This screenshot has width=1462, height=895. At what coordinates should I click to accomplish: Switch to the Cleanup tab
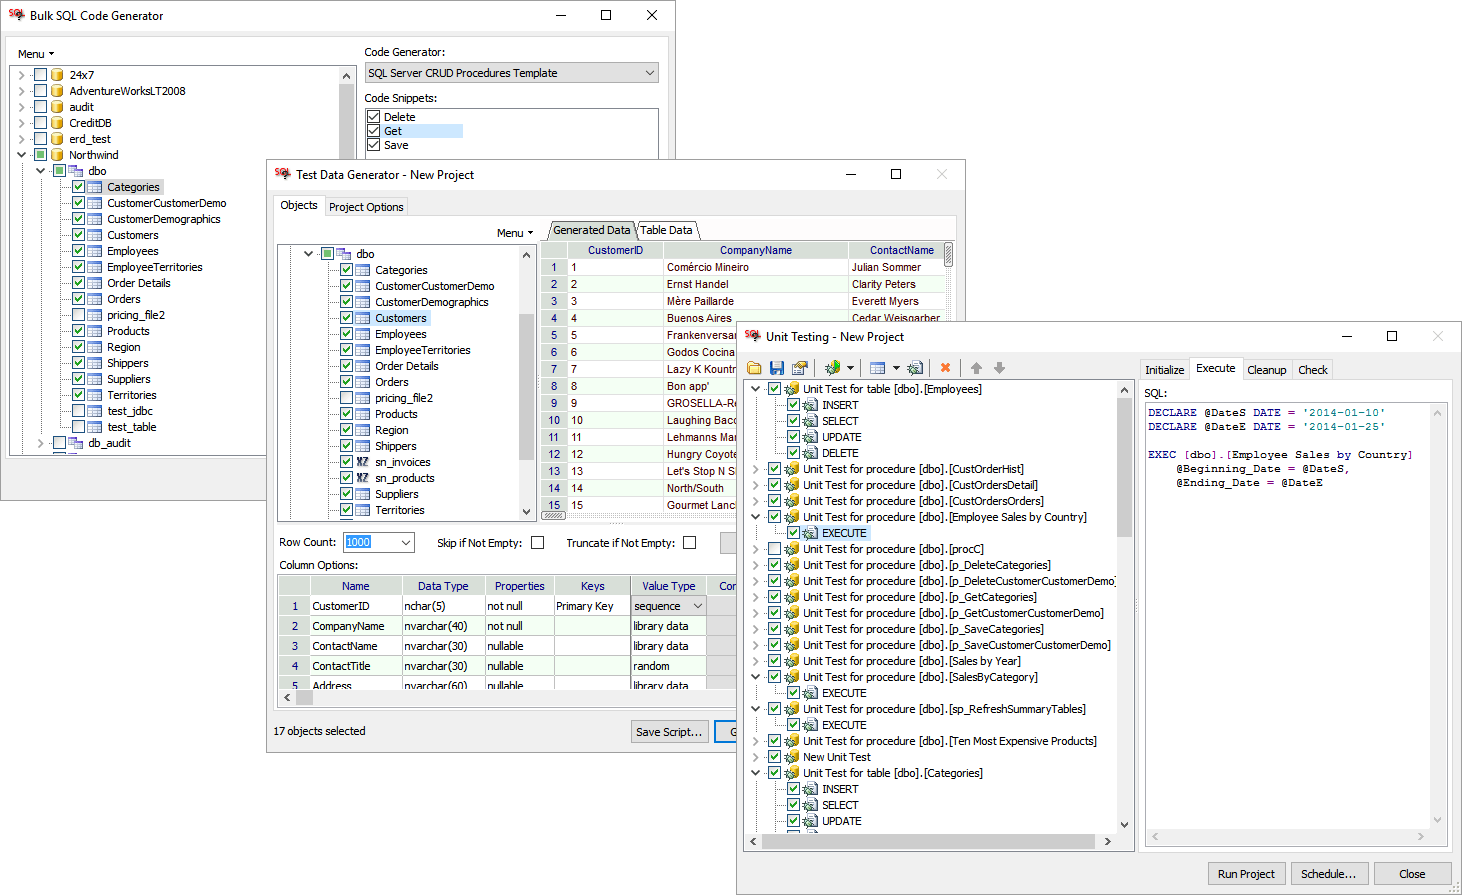click(1266, 370)
